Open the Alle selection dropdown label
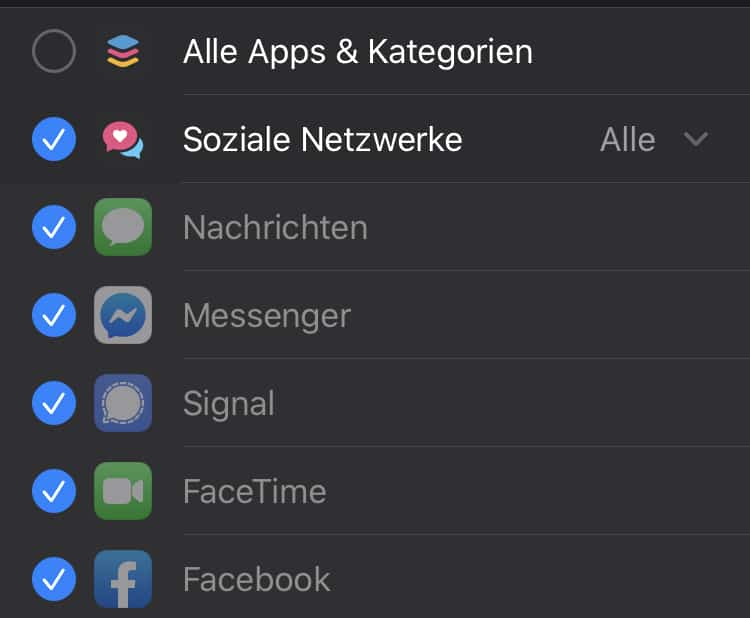This screenshot has width=750, height=618. coord(628,140)
